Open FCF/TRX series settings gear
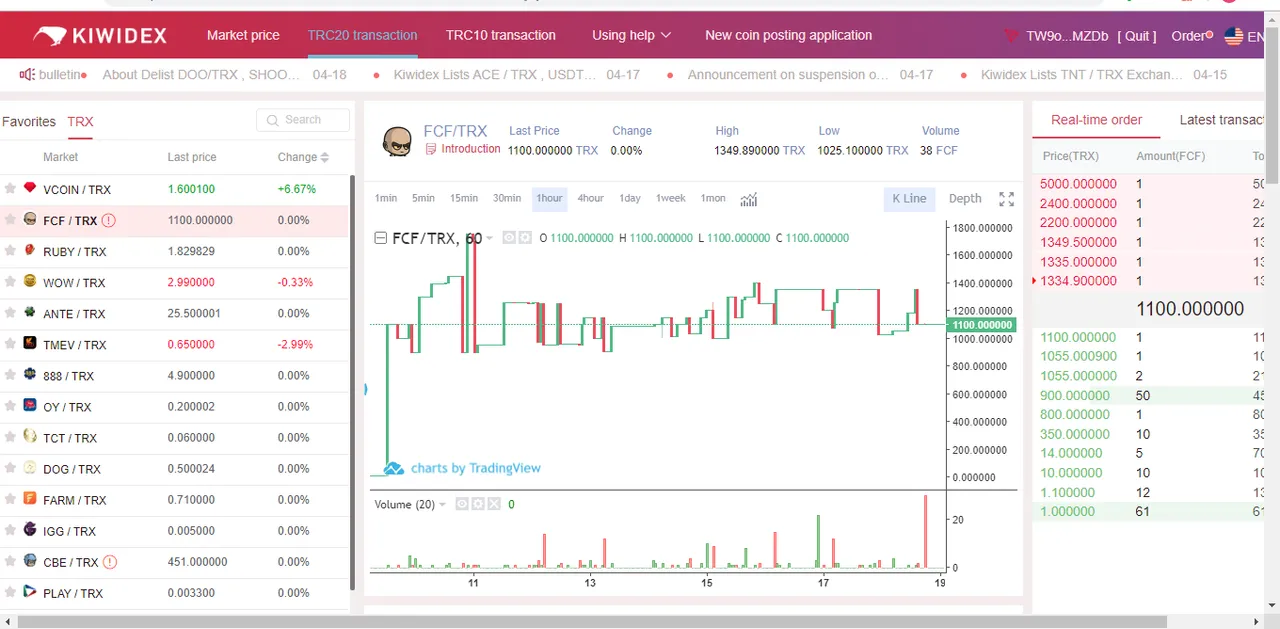1280x629 pixels. pos(524,238)
